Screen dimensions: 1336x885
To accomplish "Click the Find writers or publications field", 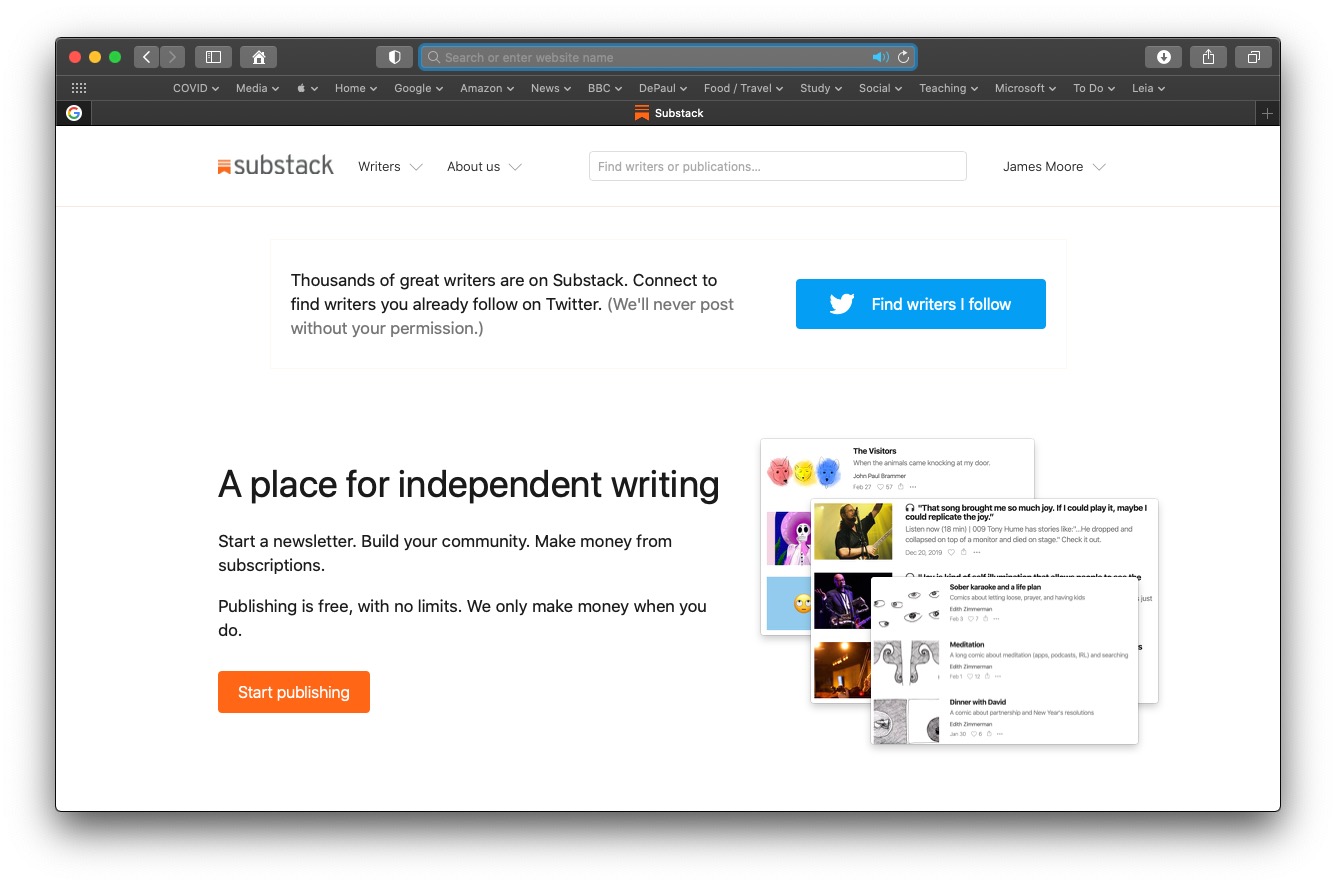I will [777, 166].
